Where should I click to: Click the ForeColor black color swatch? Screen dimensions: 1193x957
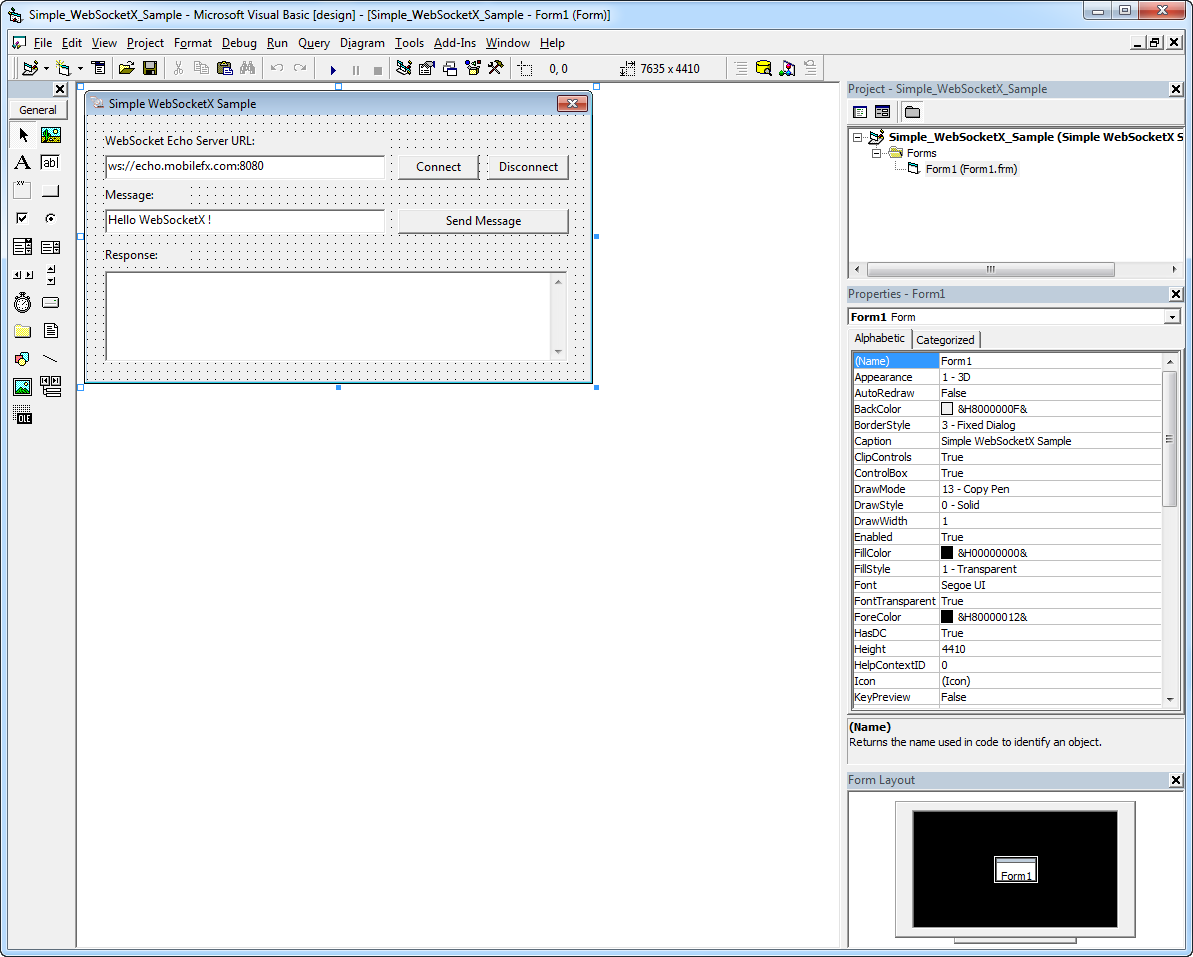(x=946, y=617)
